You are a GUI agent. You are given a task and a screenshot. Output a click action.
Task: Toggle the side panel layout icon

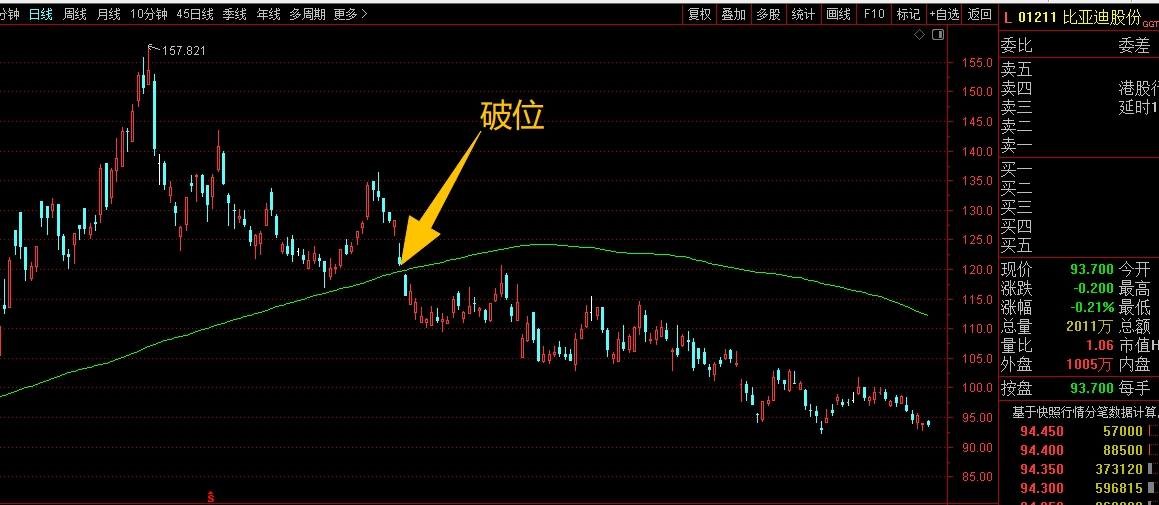click(938, 35)
